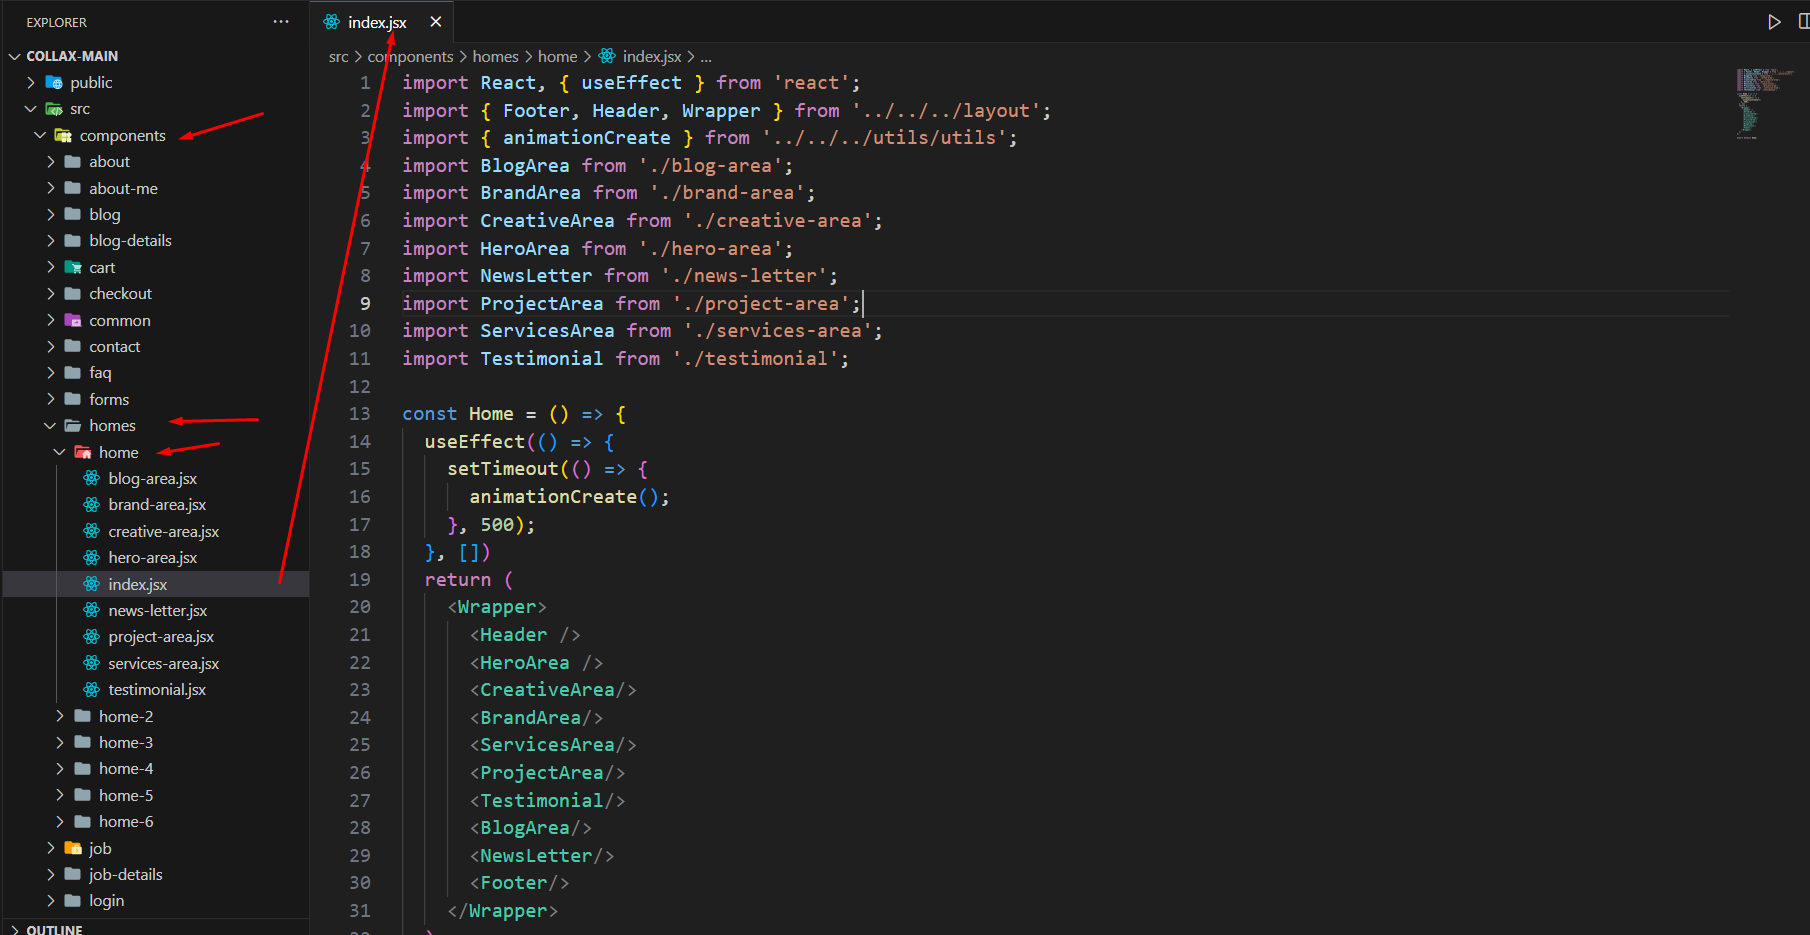Open testimonial.jsx in the explorer

pyautogui.click(x=157, y=690)
